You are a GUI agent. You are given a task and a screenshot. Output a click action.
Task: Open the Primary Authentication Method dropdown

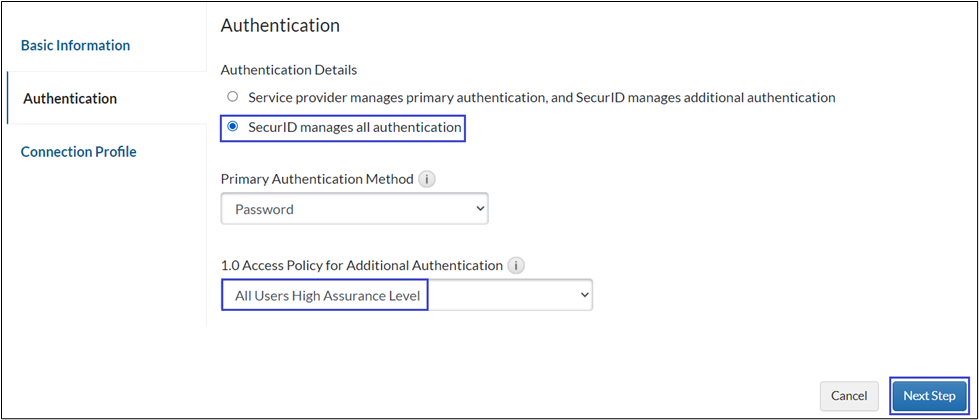point(354,209)
